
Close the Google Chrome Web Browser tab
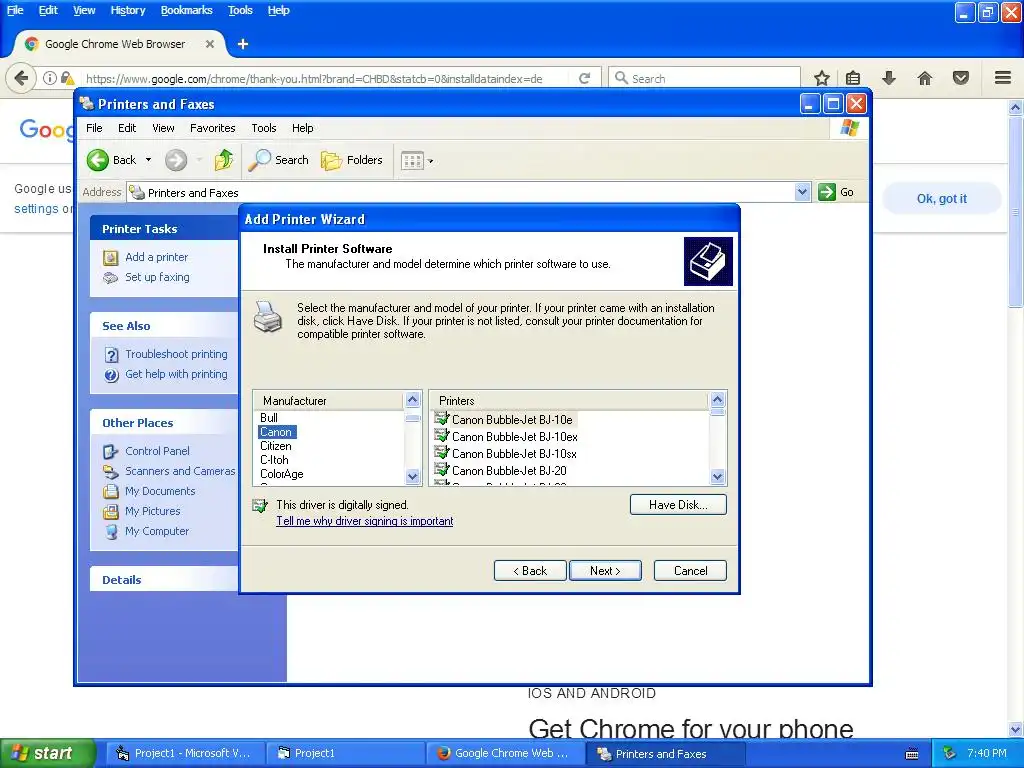click(x=210, y=44)
